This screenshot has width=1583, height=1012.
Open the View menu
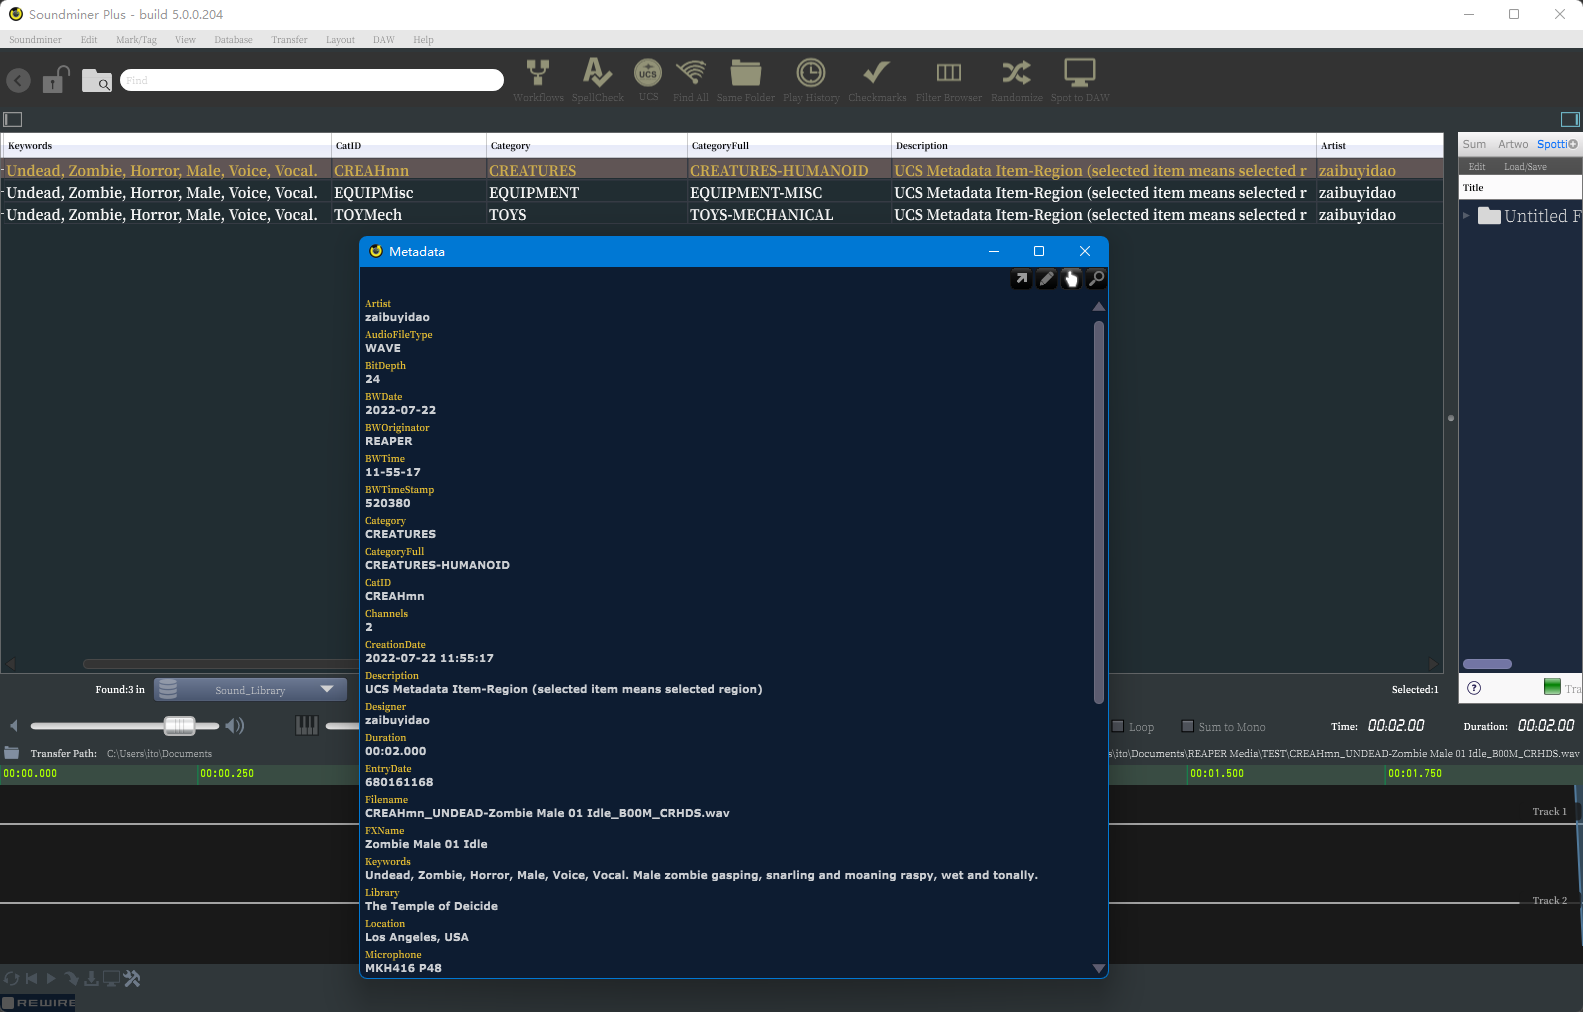185,40
